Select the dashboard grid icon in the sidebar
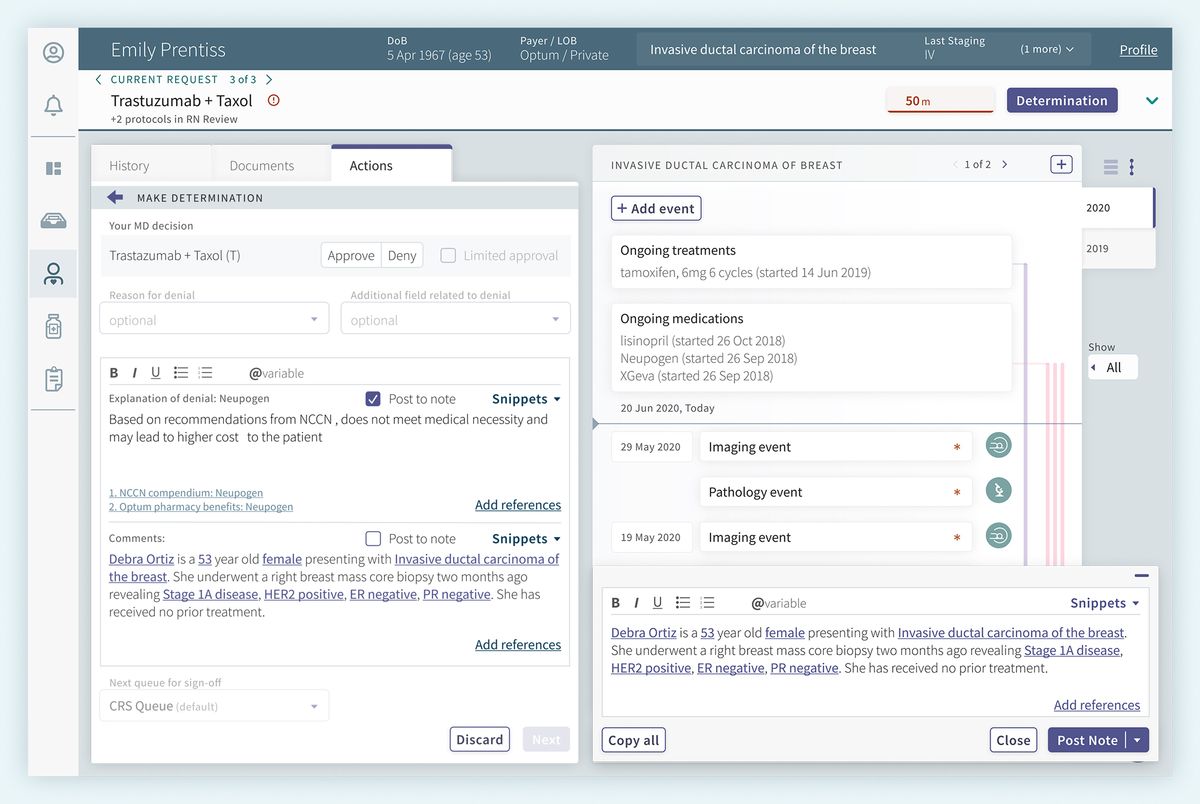This screenshot has width=1200, height=804. [53, 168]
